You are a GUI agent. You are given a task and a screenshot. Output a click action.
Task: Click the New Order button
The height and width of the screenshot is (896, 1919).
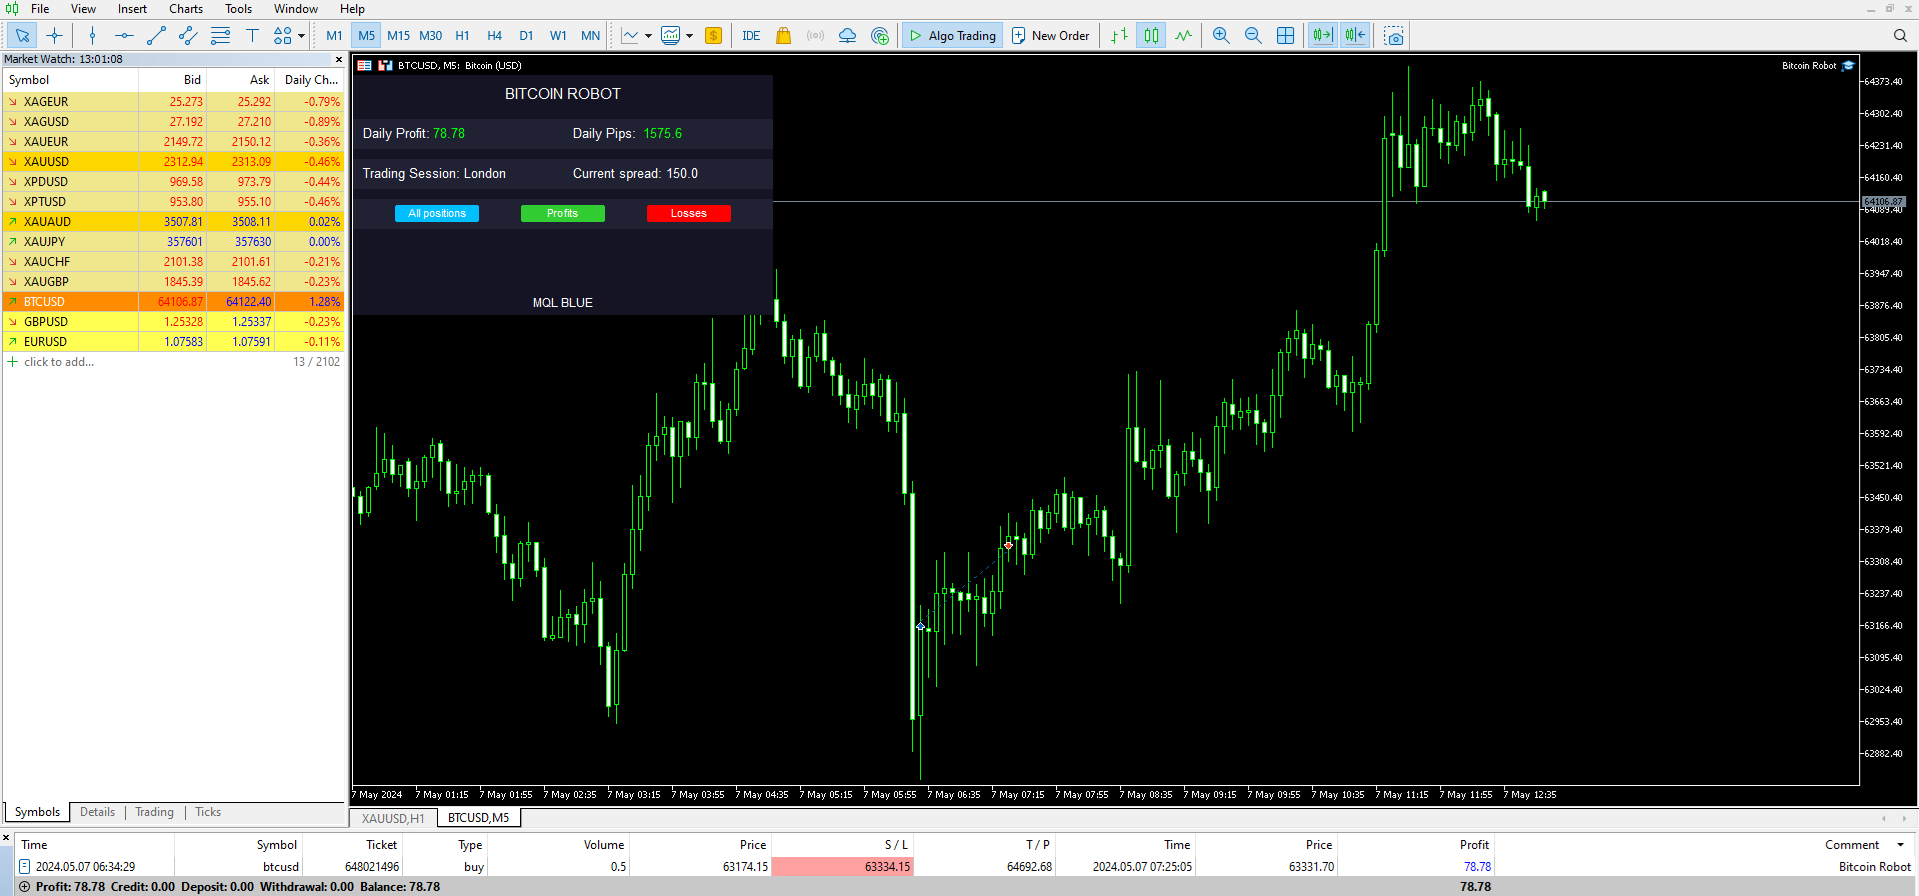(x=1050, y=35)
